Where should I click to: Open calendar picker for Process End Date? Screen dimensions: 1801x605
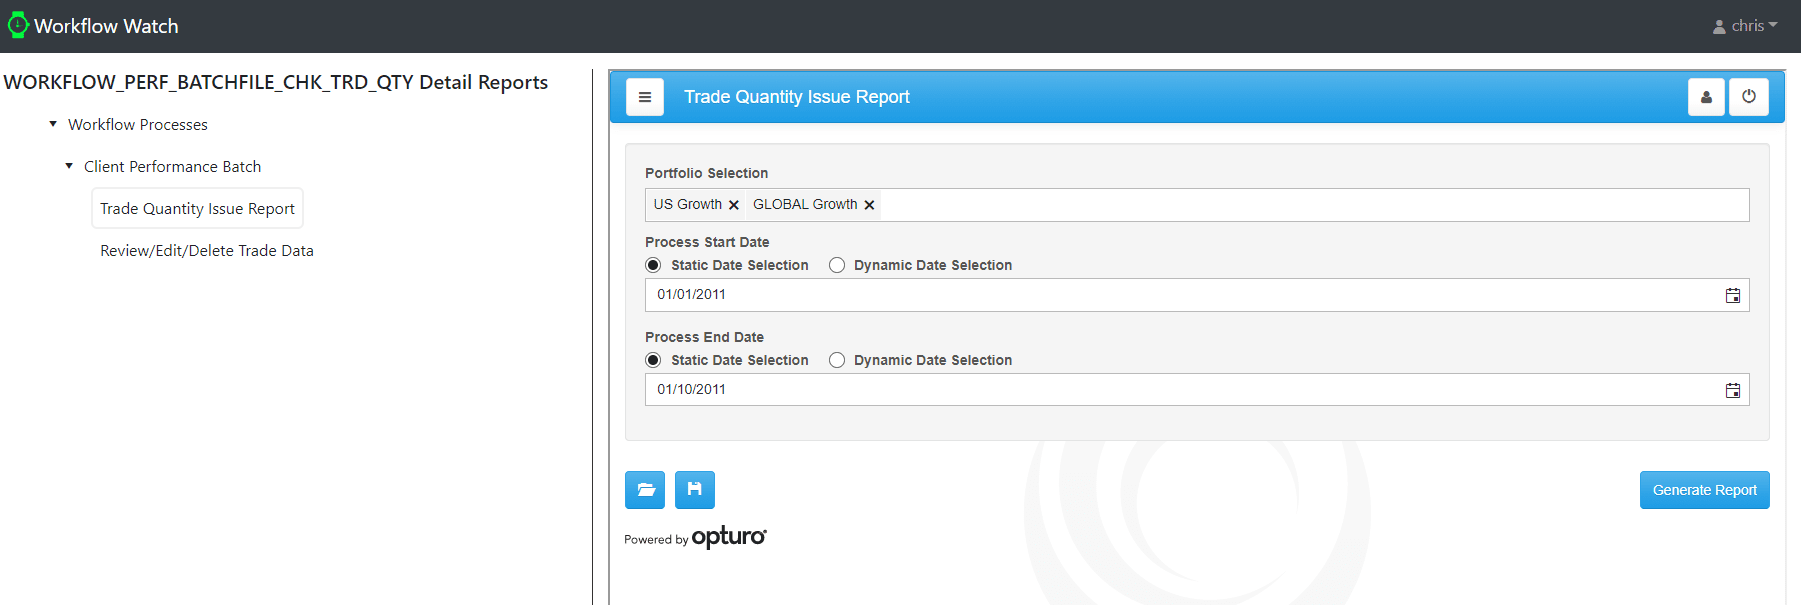1733,390
